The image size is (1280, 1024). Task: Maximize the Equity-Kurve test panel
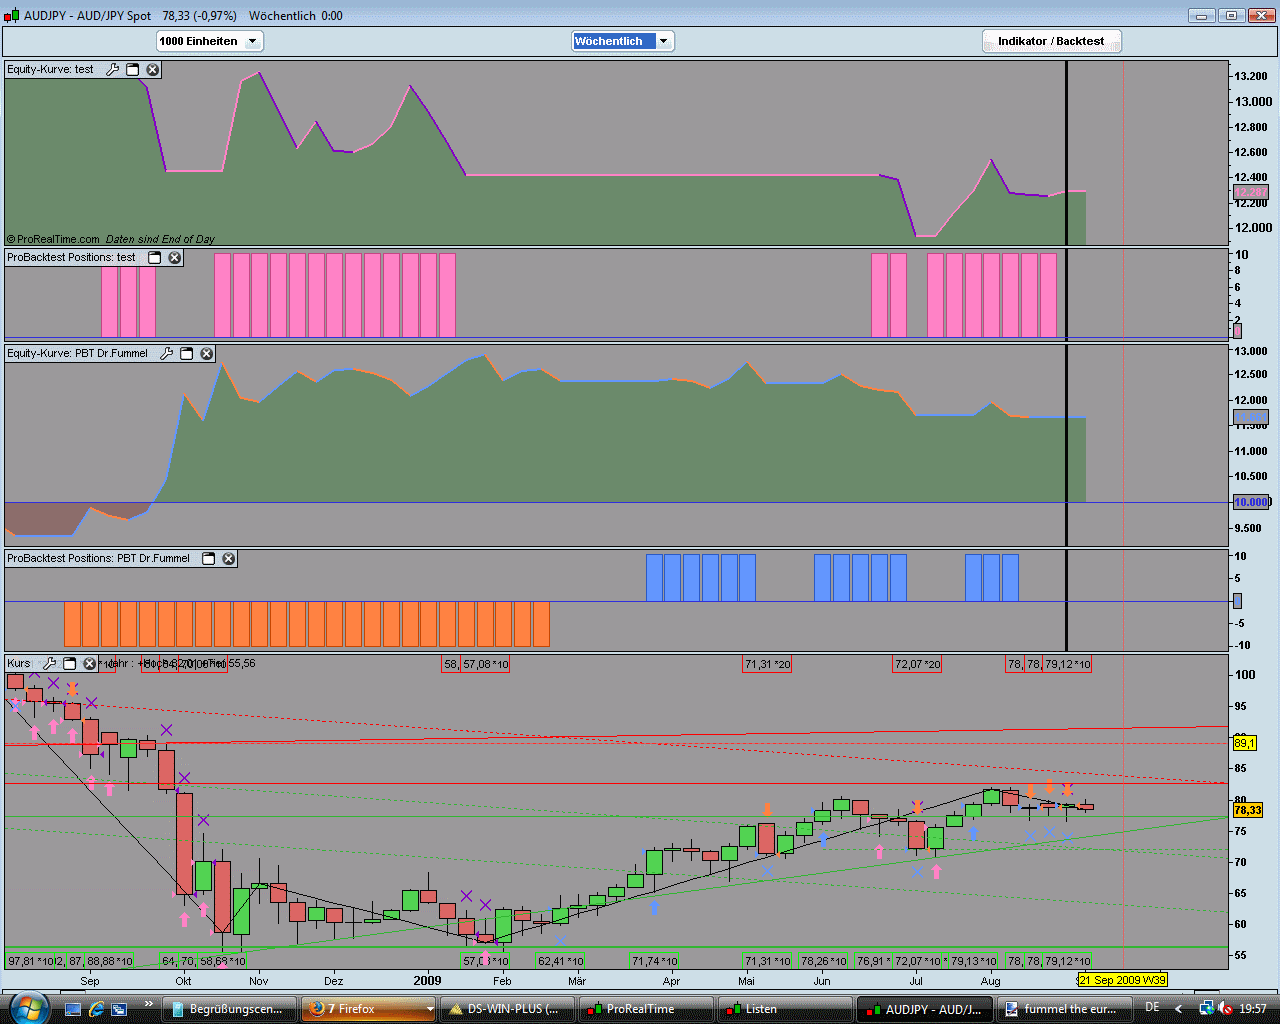pos(132,70)
